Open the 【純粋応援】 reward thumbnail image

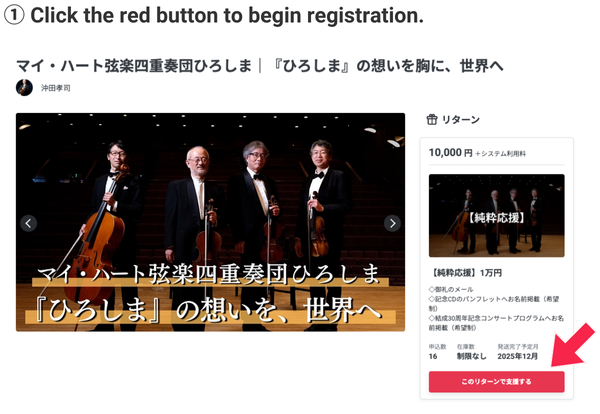(496, 215)
